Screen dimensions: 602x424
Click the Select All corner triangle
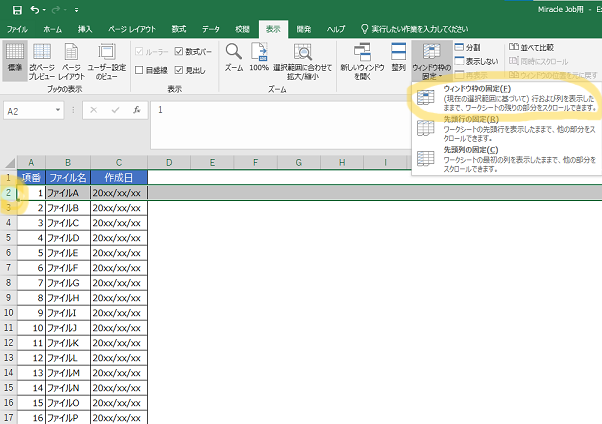tap(9, 163)
